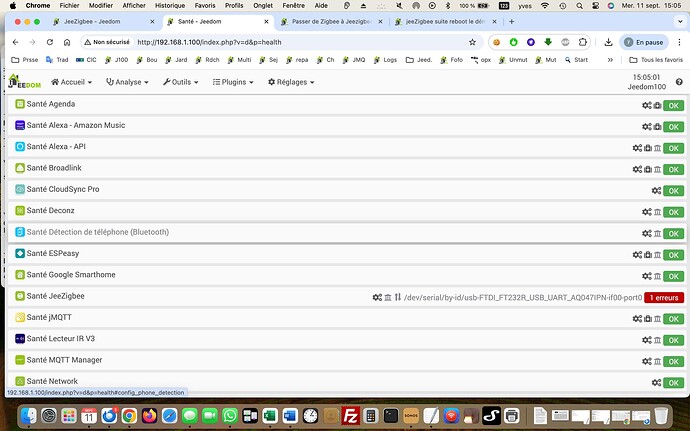Screen dimensions: 690x431
Task: Click OK badge in Santé Agenda row
Action: point(674,106)
